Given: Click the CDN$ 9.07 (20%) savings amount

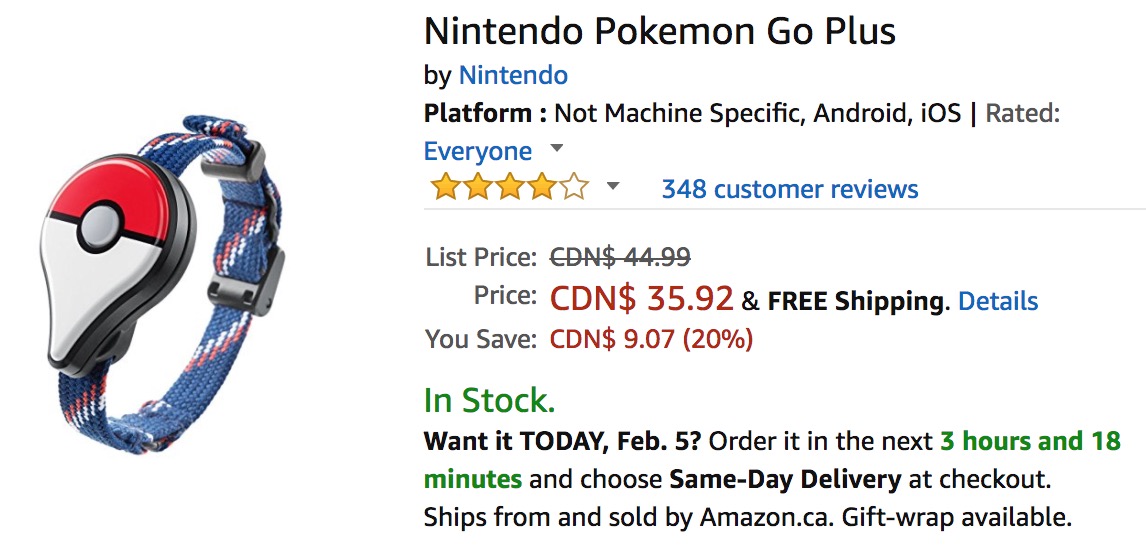Looking at the screenshot, I should (x=651, y=339).
